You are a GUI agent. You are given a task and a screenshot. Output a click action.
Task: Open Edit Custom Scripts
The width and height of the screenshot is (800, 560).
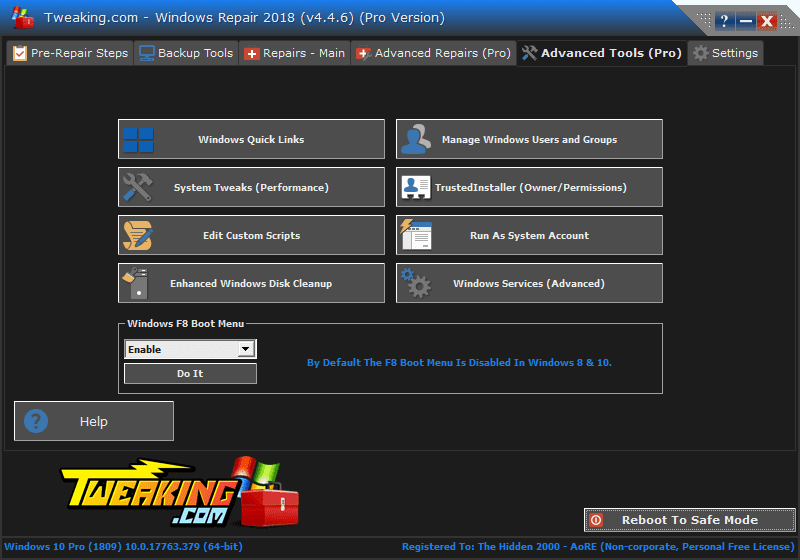point(251,235)
